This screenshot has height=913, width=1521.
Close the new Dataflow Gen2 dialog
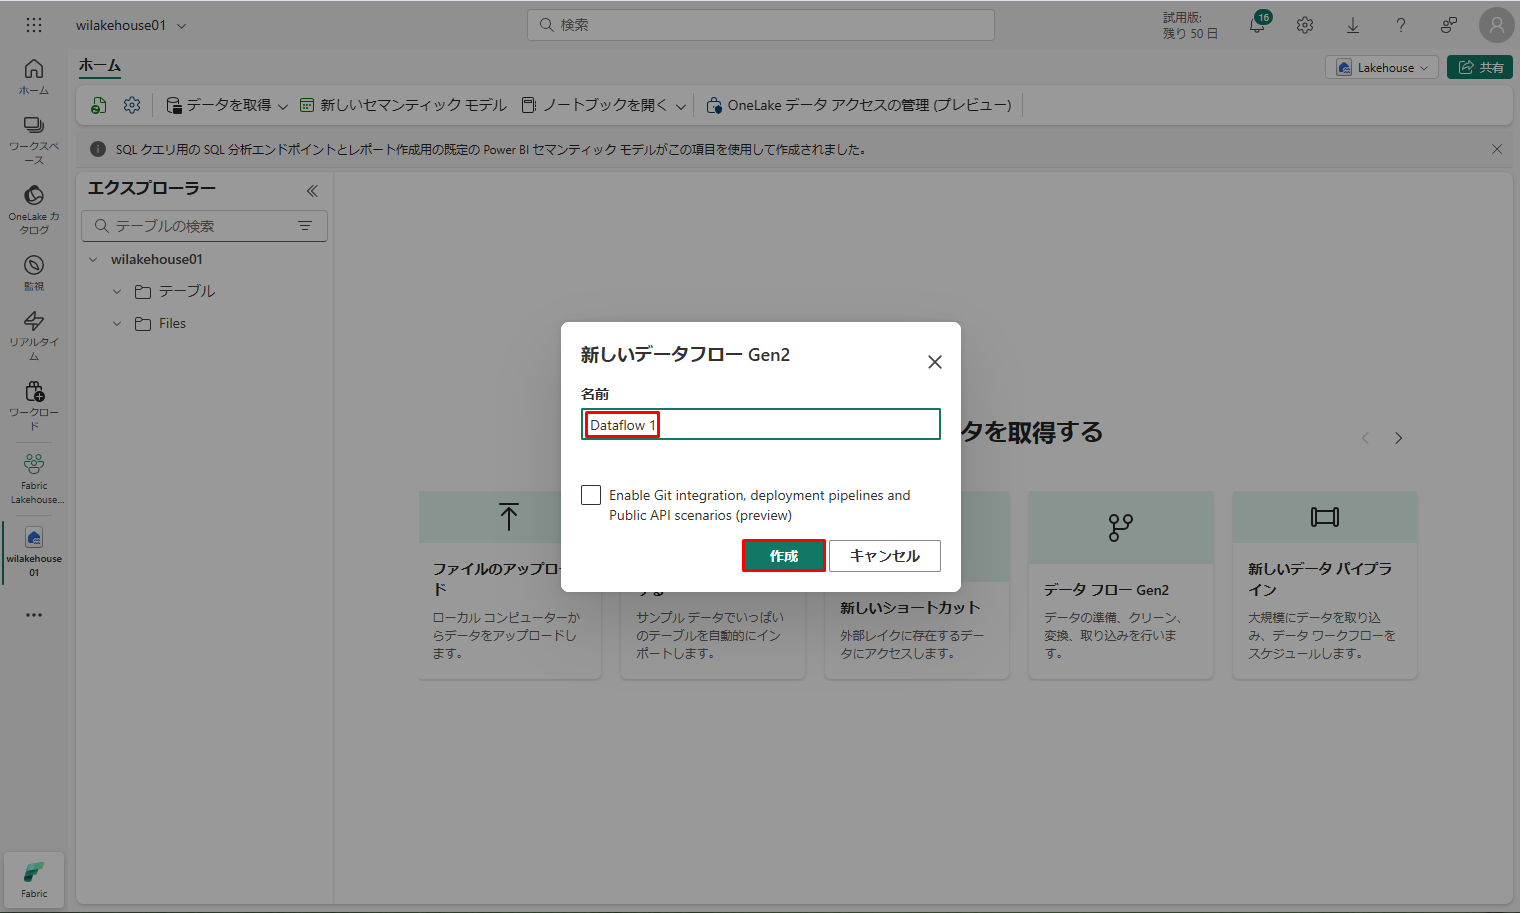click(934, 362)
